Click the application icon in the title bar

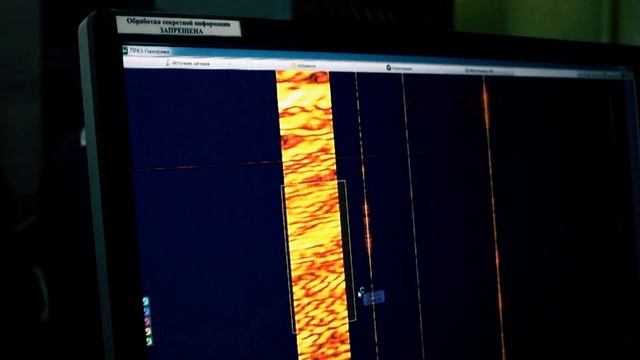click(x=125, y=50)
